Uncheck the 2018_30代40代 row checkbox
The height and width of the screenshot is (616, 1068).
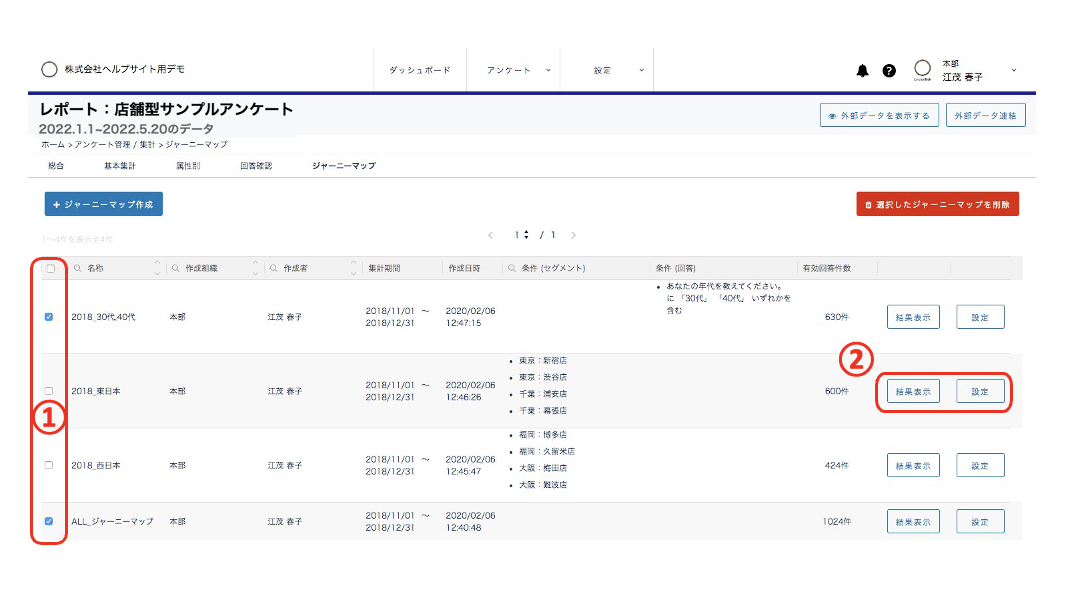[x=49, y=317]
